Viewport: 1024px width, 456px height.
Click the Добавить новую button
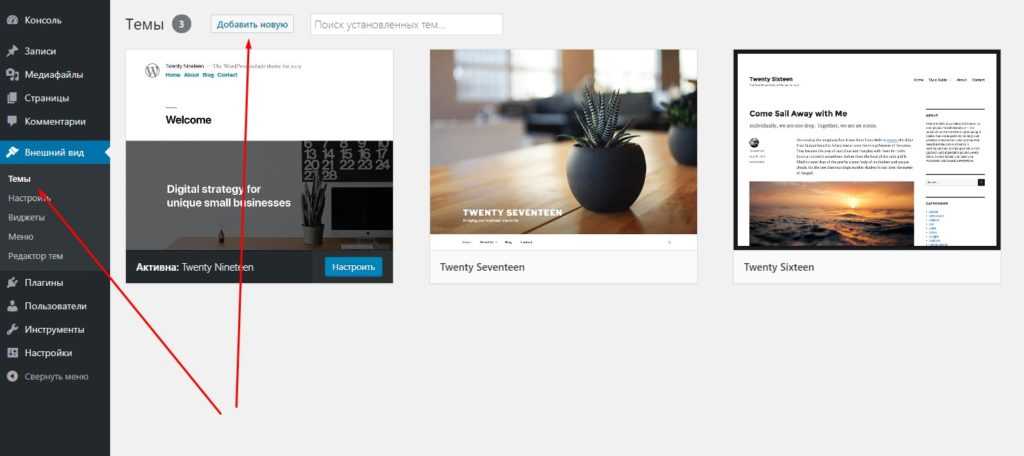tap(252, 24)
